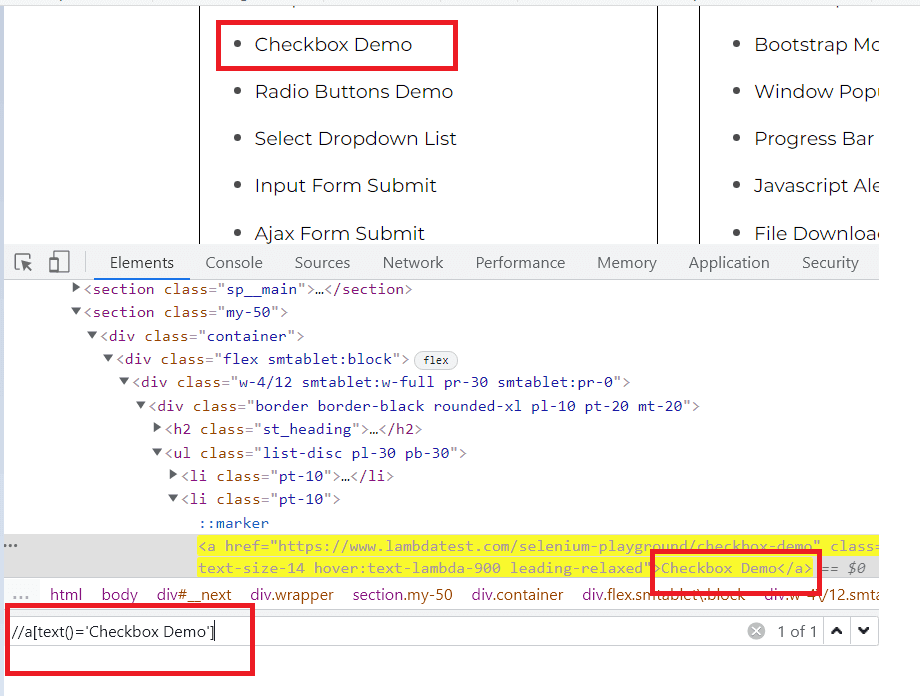Image resolution: width=920 pixels, height=696 pixels.
Task: Expand the h2.st_heading element
Action: pos(157,429)
